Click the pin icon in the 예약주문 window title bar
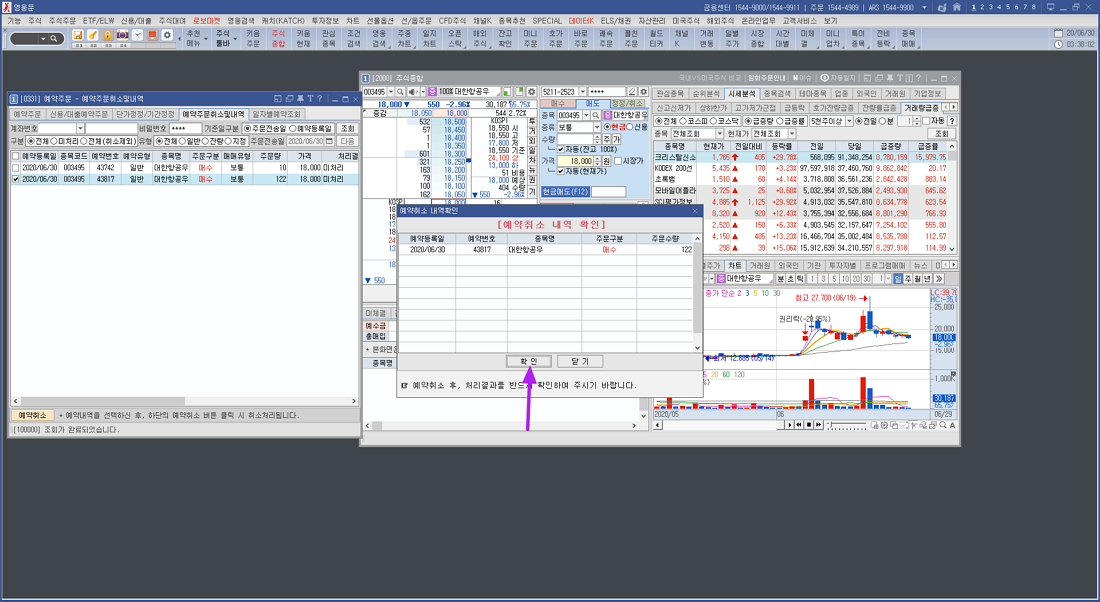1100x602 pixels. (x=300, y=99)
